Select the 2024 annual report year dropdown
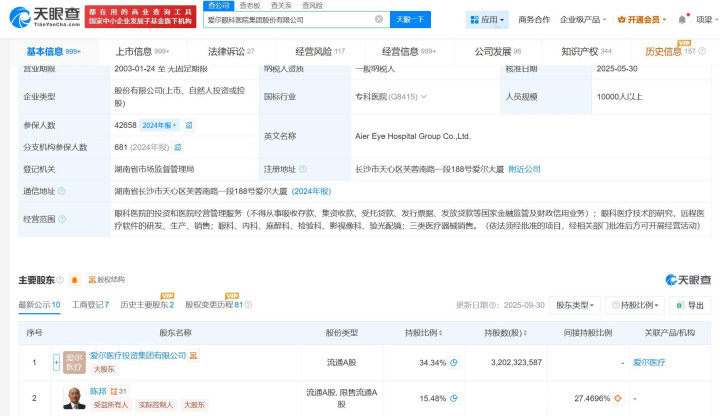Viewport: 720px width, 416px height. (160, 125)
